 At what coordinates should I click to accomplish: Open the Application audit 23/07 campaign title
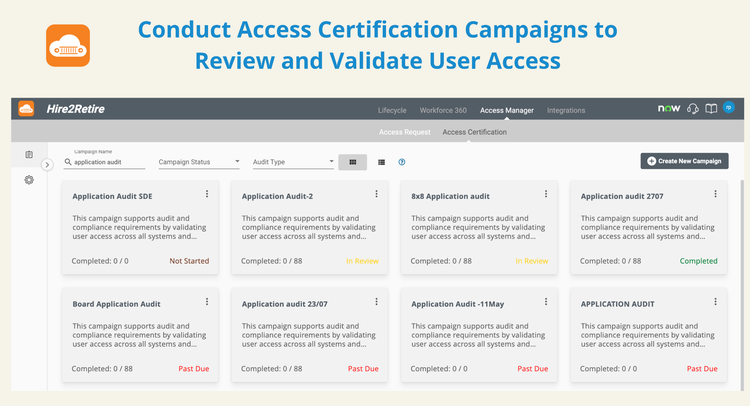[x=285, y=304]
